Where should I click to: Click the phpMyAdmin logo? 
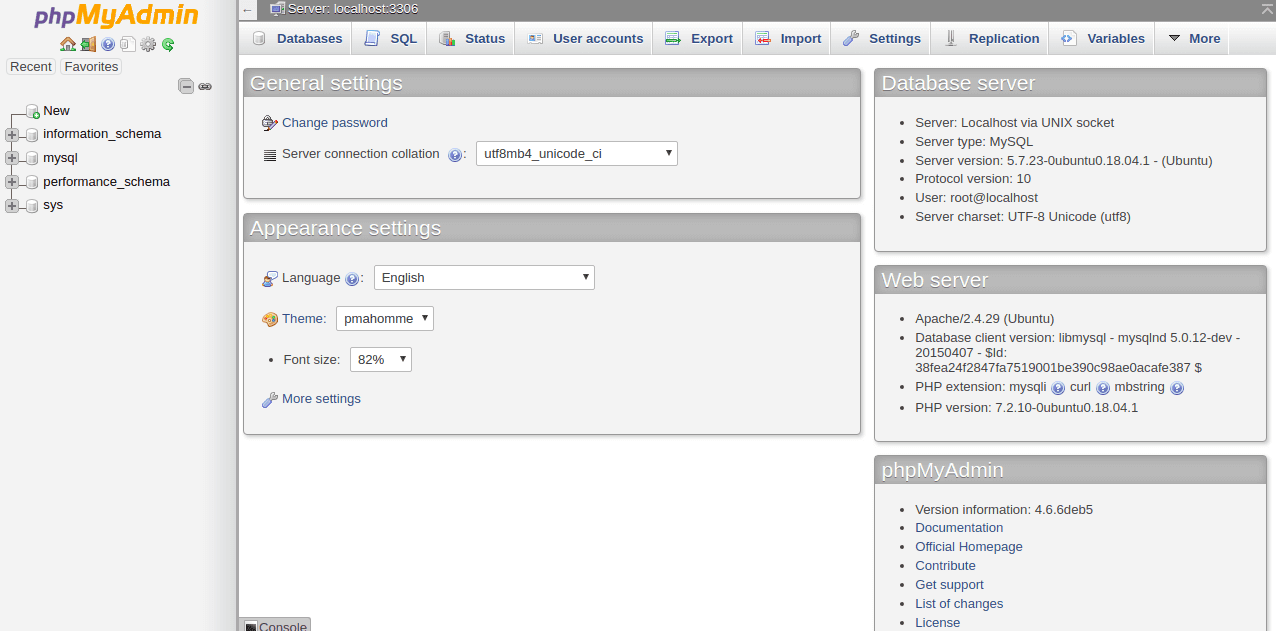click(117, 17)
